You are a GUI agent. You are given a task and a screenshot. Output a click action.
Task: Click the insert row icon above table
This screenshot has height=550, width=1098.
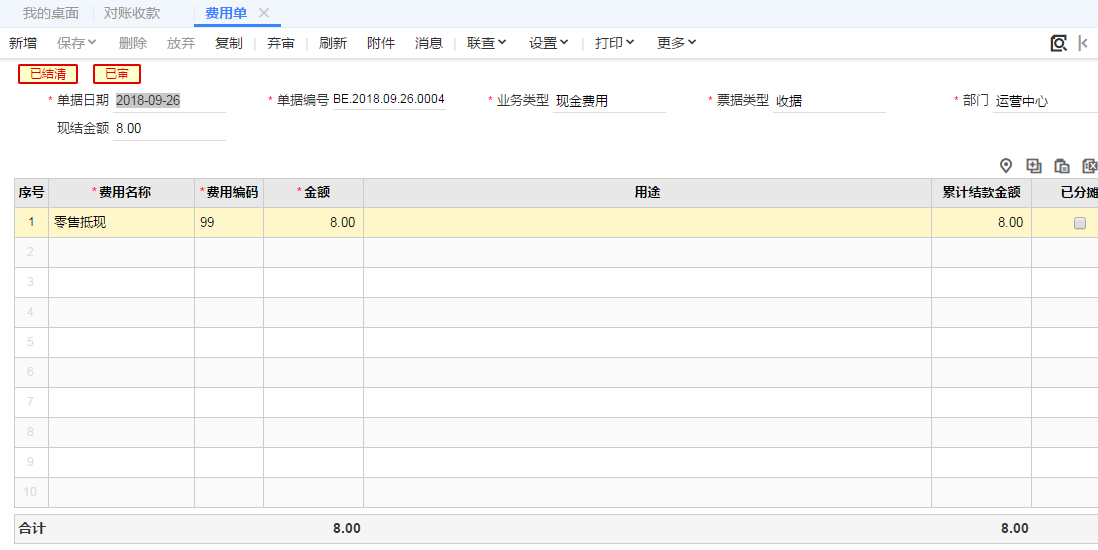point(1034,166)
